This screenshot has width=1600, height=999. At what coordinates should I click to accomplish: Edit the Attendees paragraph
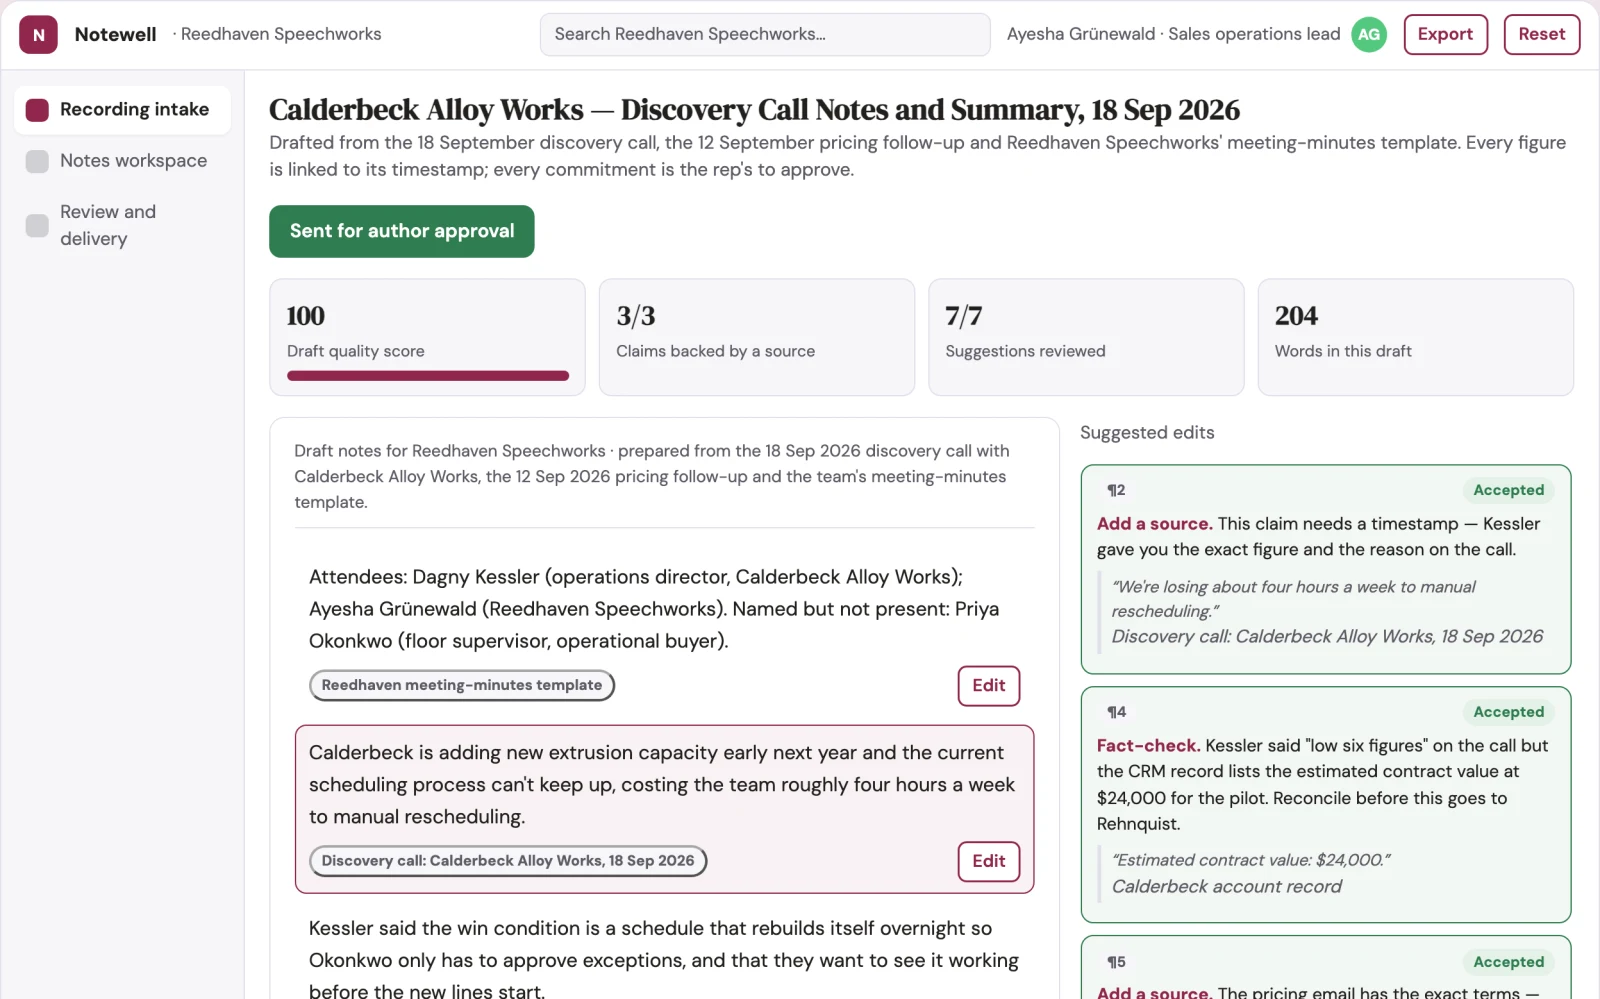pyautogui.click(x=988, y=686)
